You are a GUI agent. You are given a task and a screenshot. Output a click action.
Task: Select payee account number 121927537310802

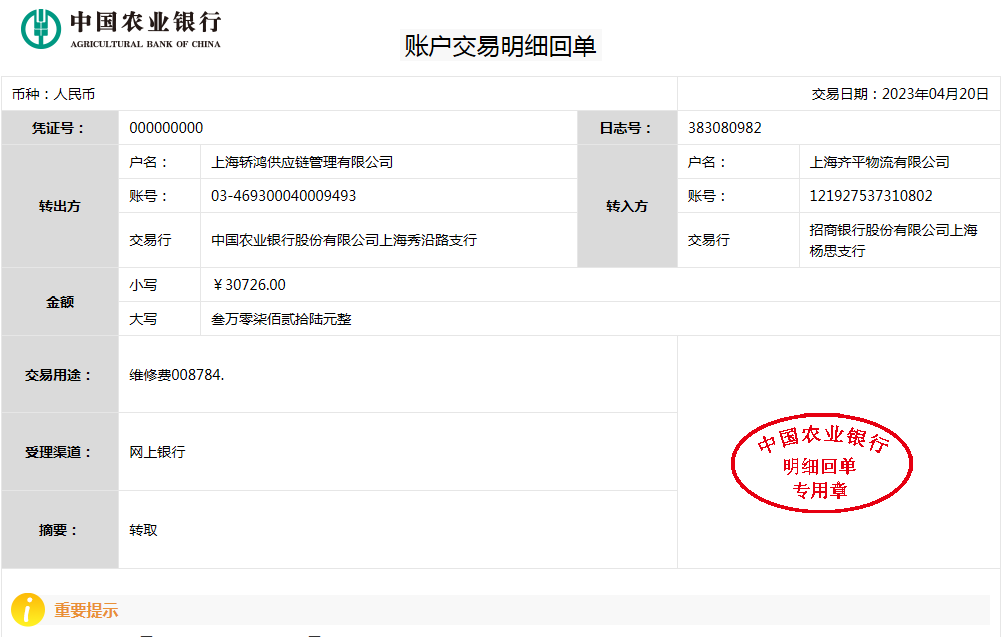[x=870, y=196]
